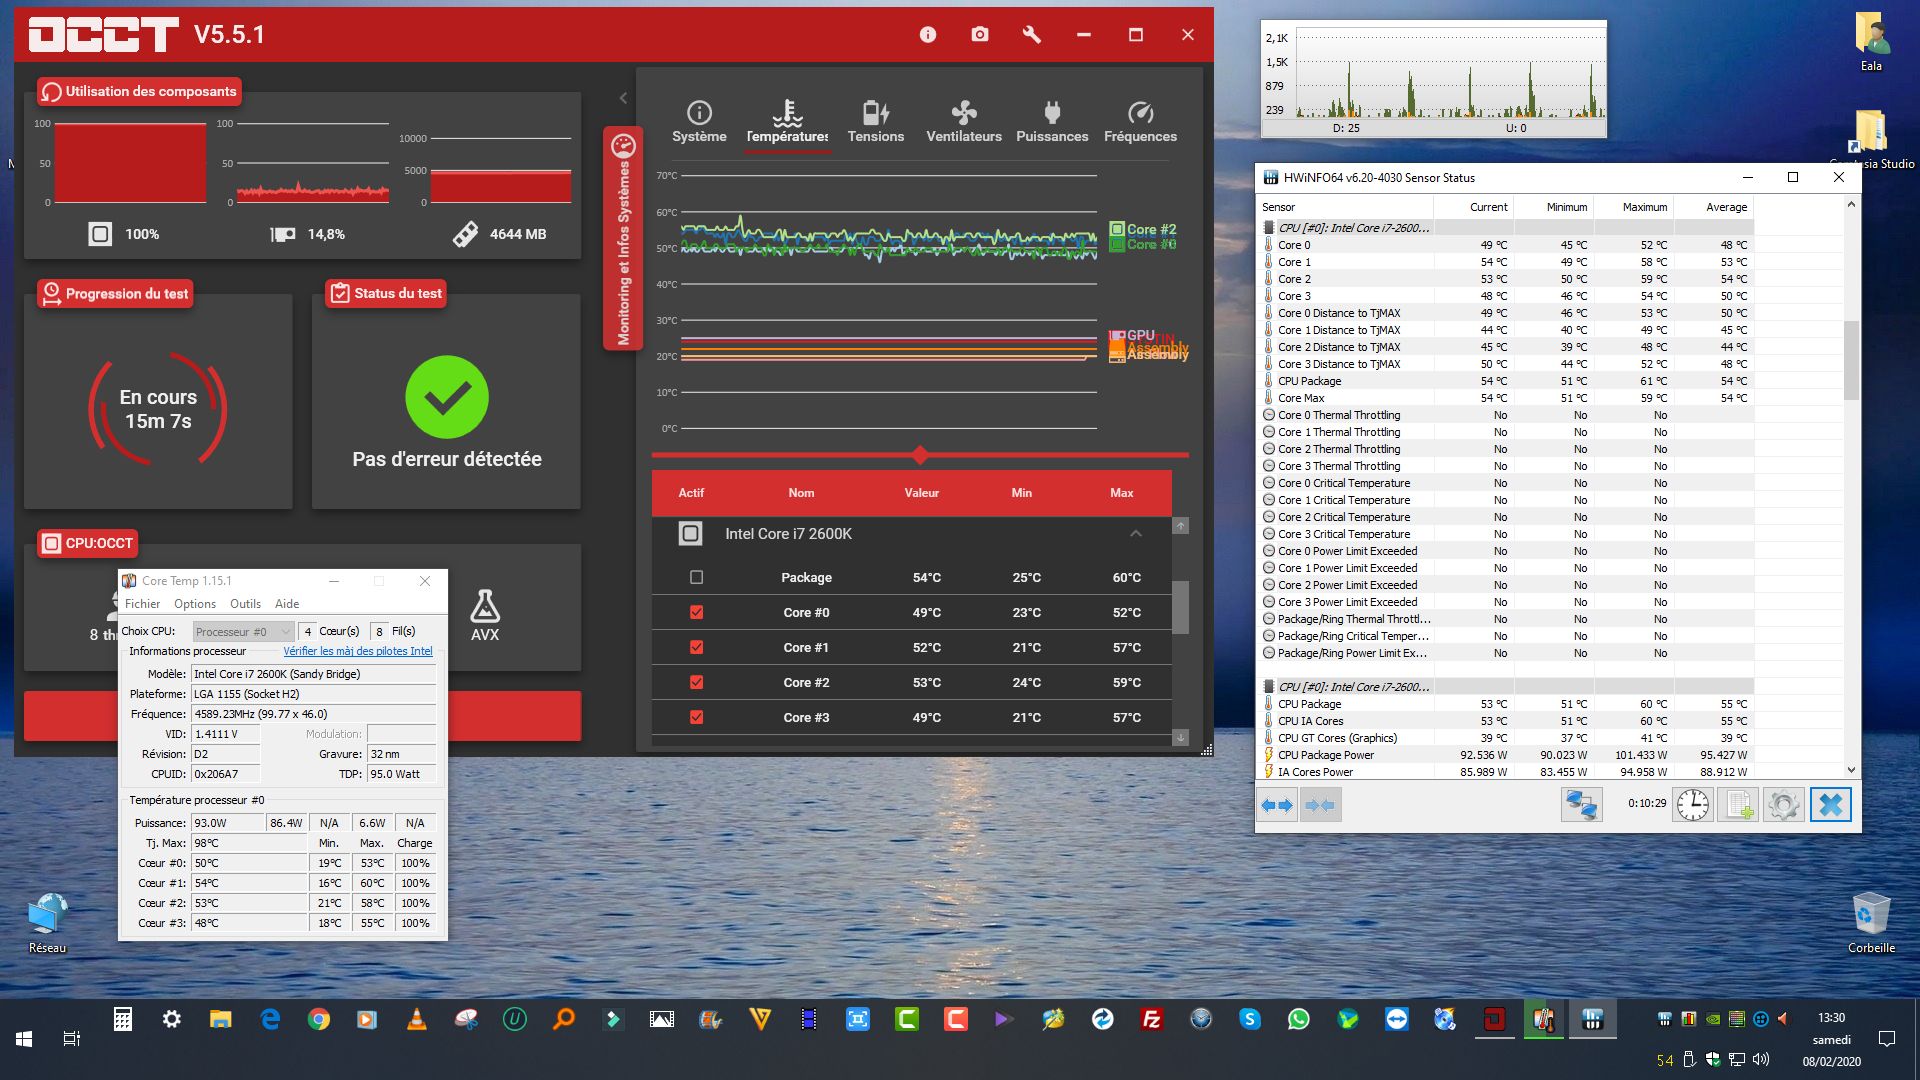The width and height of the screenshot is (1920, 1080).
Task: Uncheck the Core #0 row checkbox
Action: [697, 612]
